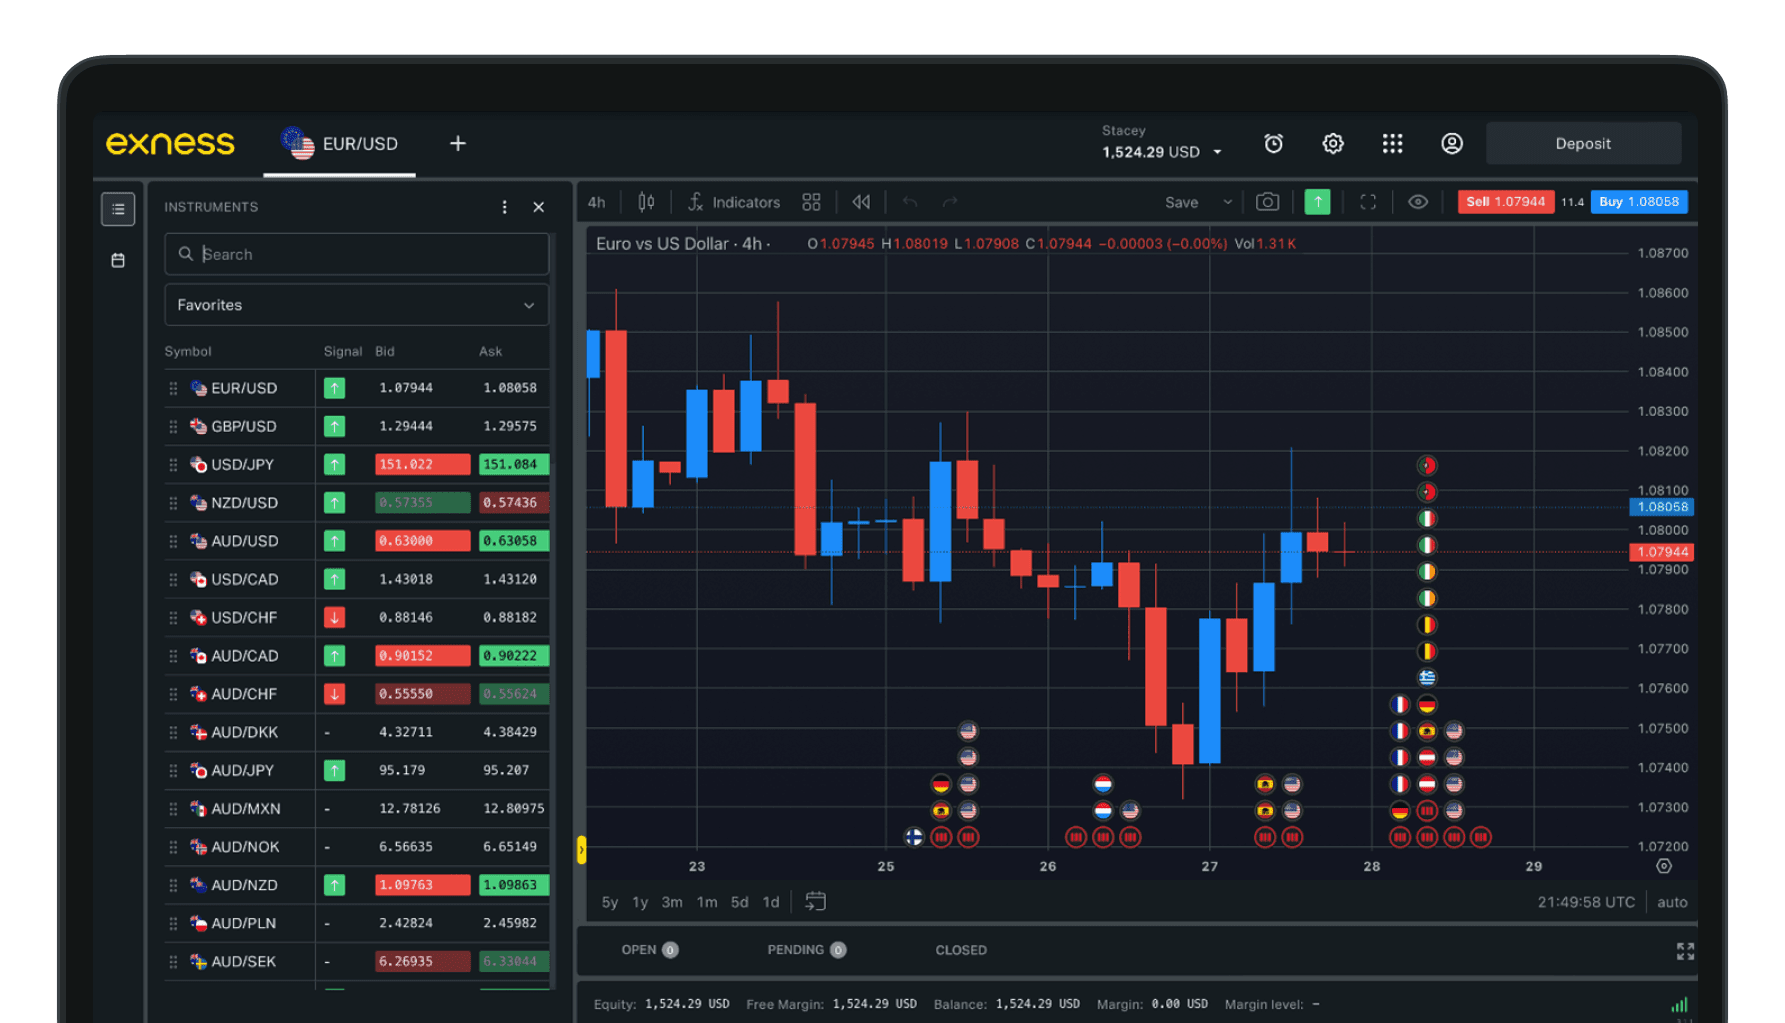Click the user profile icon

(1451, 144)
